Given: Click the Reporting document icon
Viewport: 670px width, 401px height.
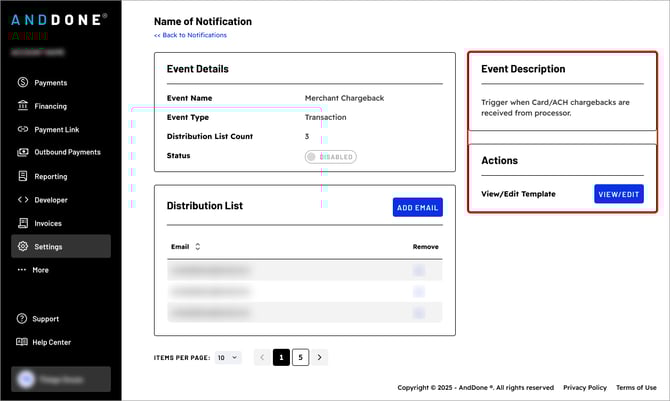Looking at the screenshot, I should pyautogui.click(x=23, y=176).
